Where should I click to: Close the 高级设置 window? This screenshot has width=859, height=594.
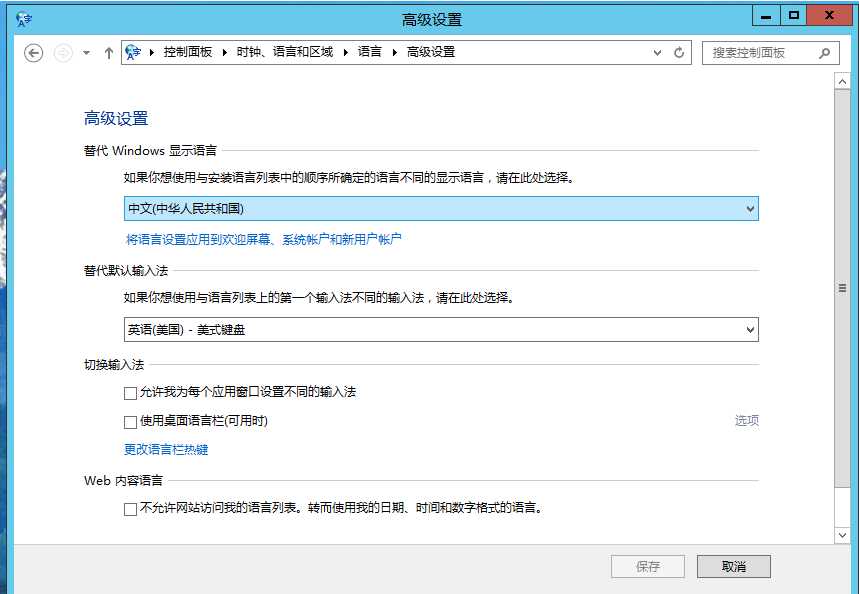pyautogui.click(x=829, y=16)
